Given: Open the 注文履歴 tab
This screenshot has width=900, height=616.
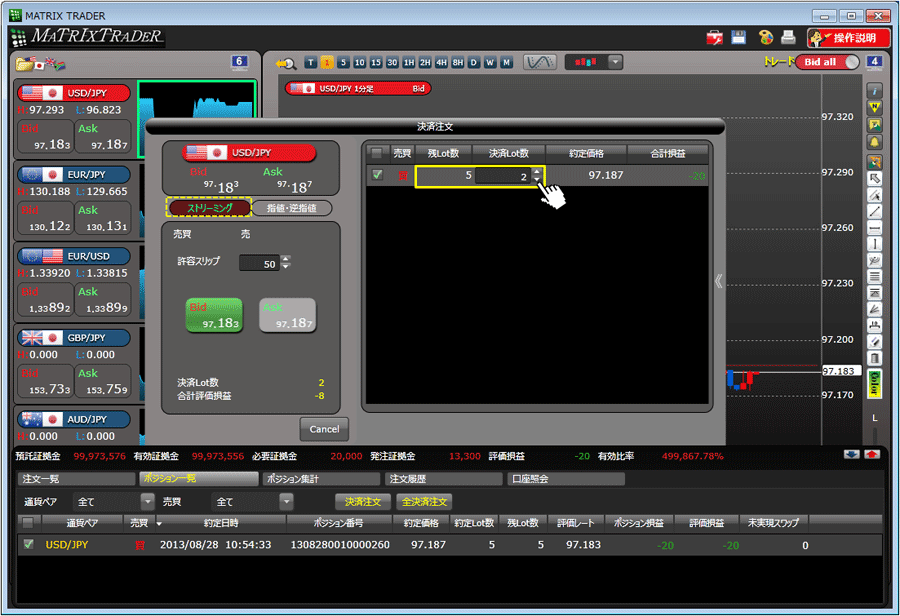Looking at the screenshot, I should [x=444, y=479].
